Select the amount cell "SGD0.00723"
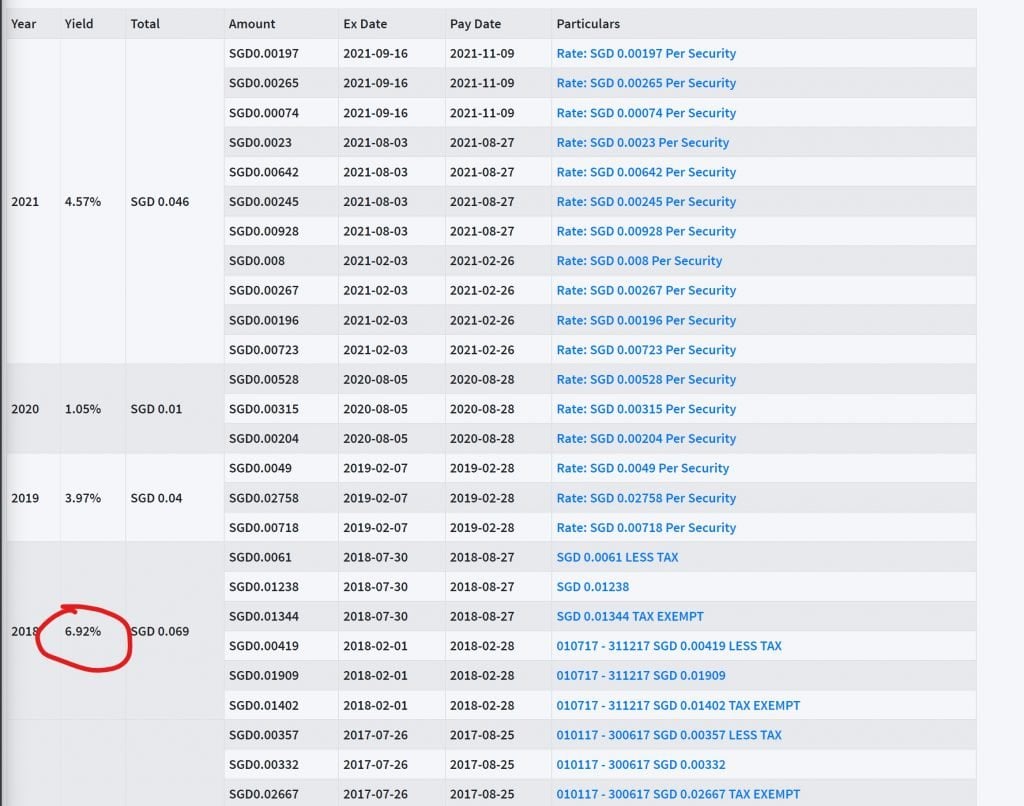This screenshot has height=806, width=1024. point(264,349)
